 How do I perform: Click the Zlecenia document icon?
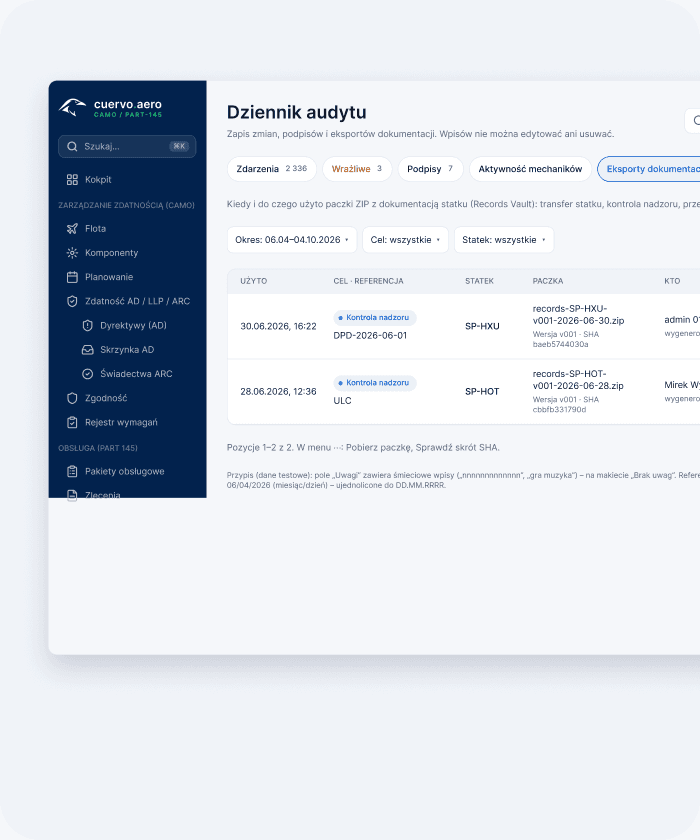tap(72, 494)
